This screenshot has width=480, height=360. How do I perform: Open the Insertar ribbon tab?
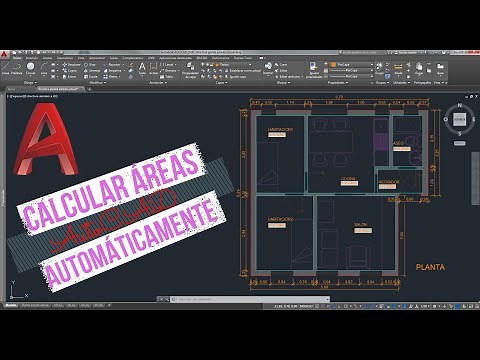pyautogui.click(x=32, y=58)
